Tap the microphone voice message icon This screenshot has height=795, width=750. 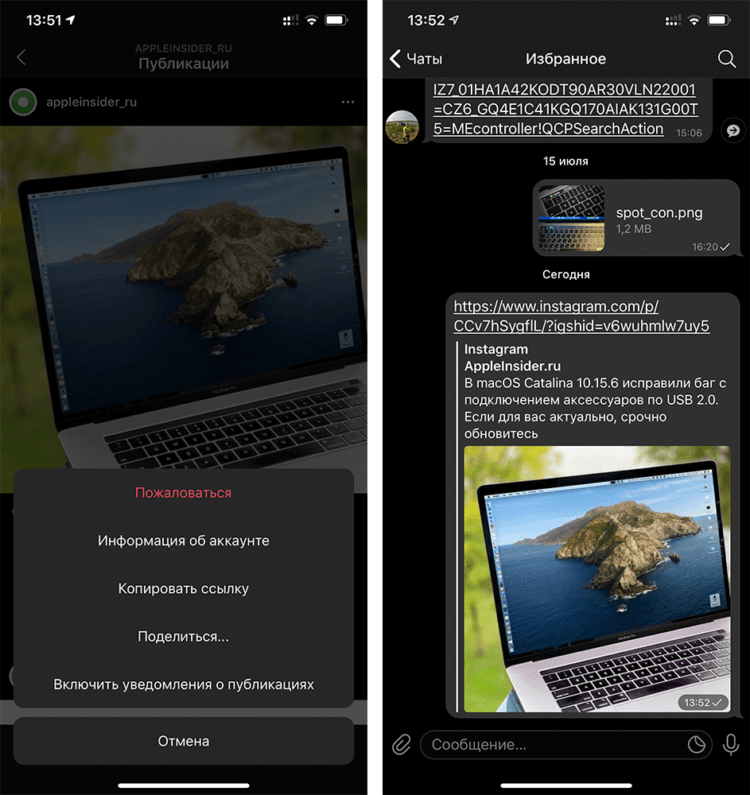pyautogui.click(x=731, y=744)
